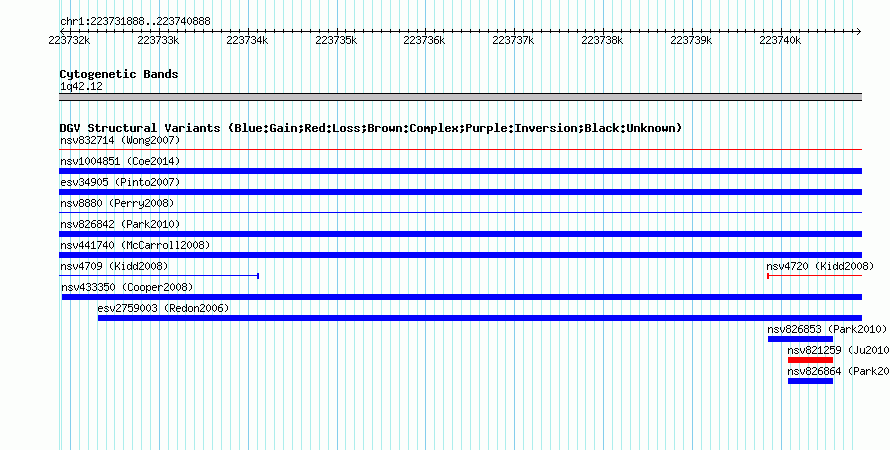This screenshot has width=890, height=450.
Task: Click the blue bar under esv2759003
Action: click(480, 318)
